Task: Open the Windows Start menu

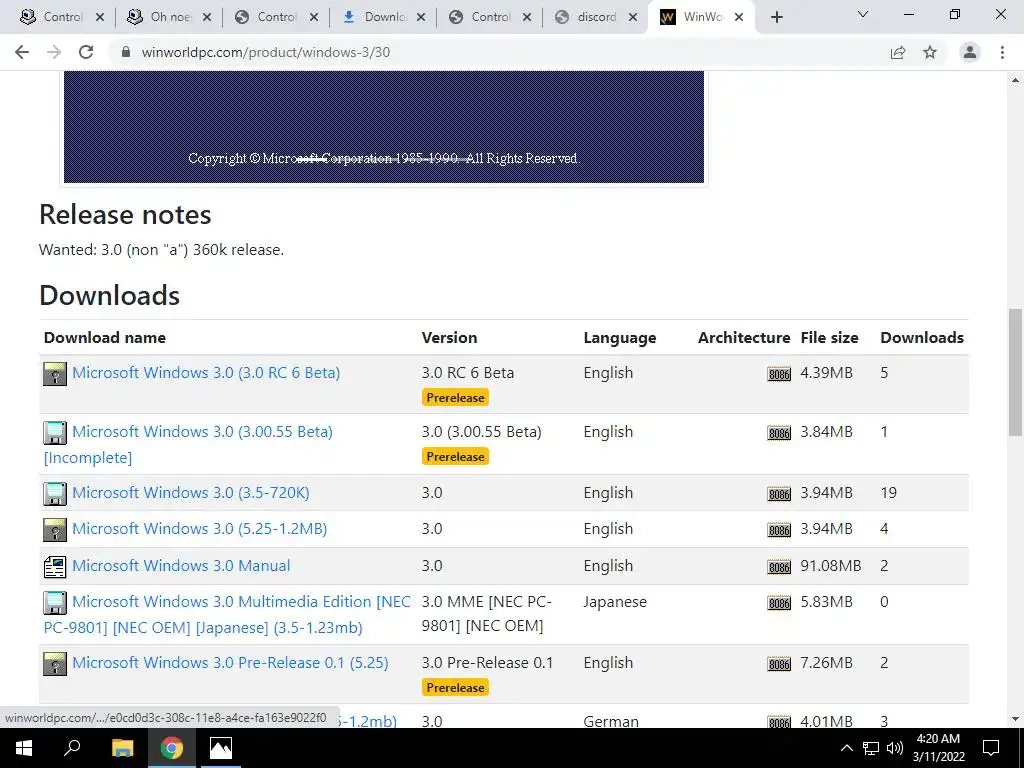Action: (24, 748)
